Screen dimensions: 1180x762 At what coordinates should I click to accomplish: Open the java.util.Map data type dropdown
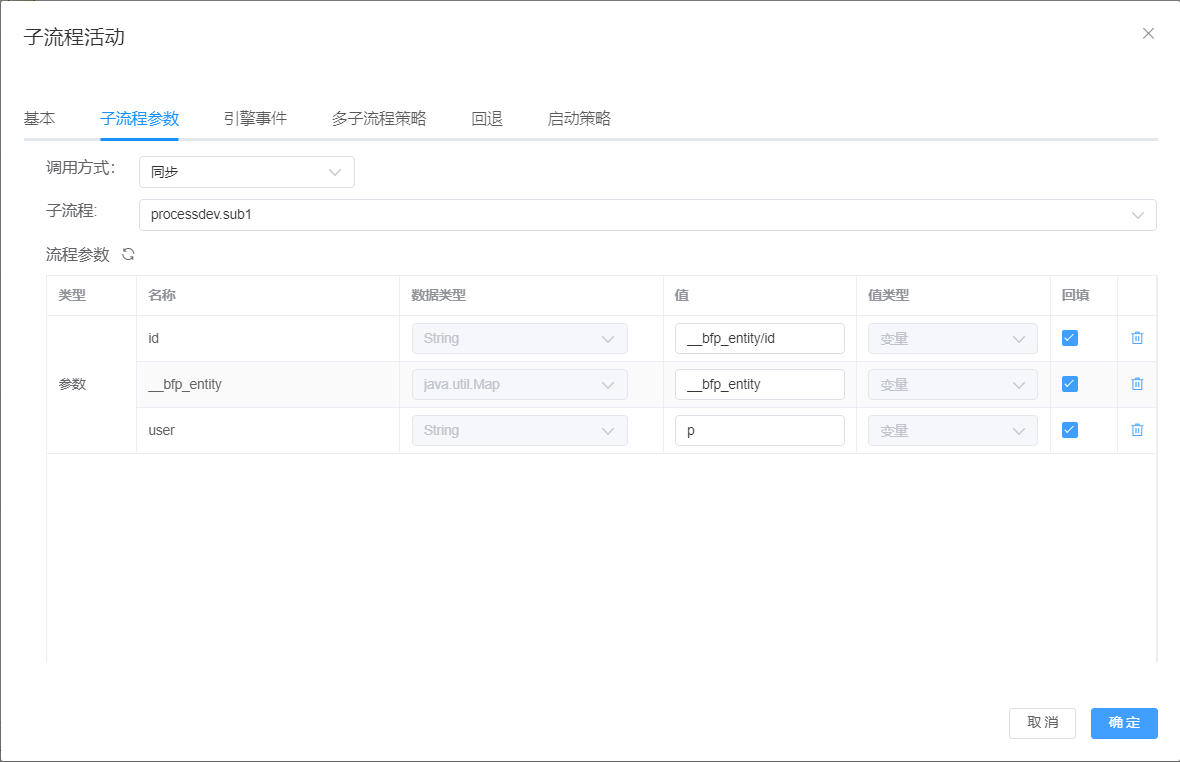(x=519, y=384)
